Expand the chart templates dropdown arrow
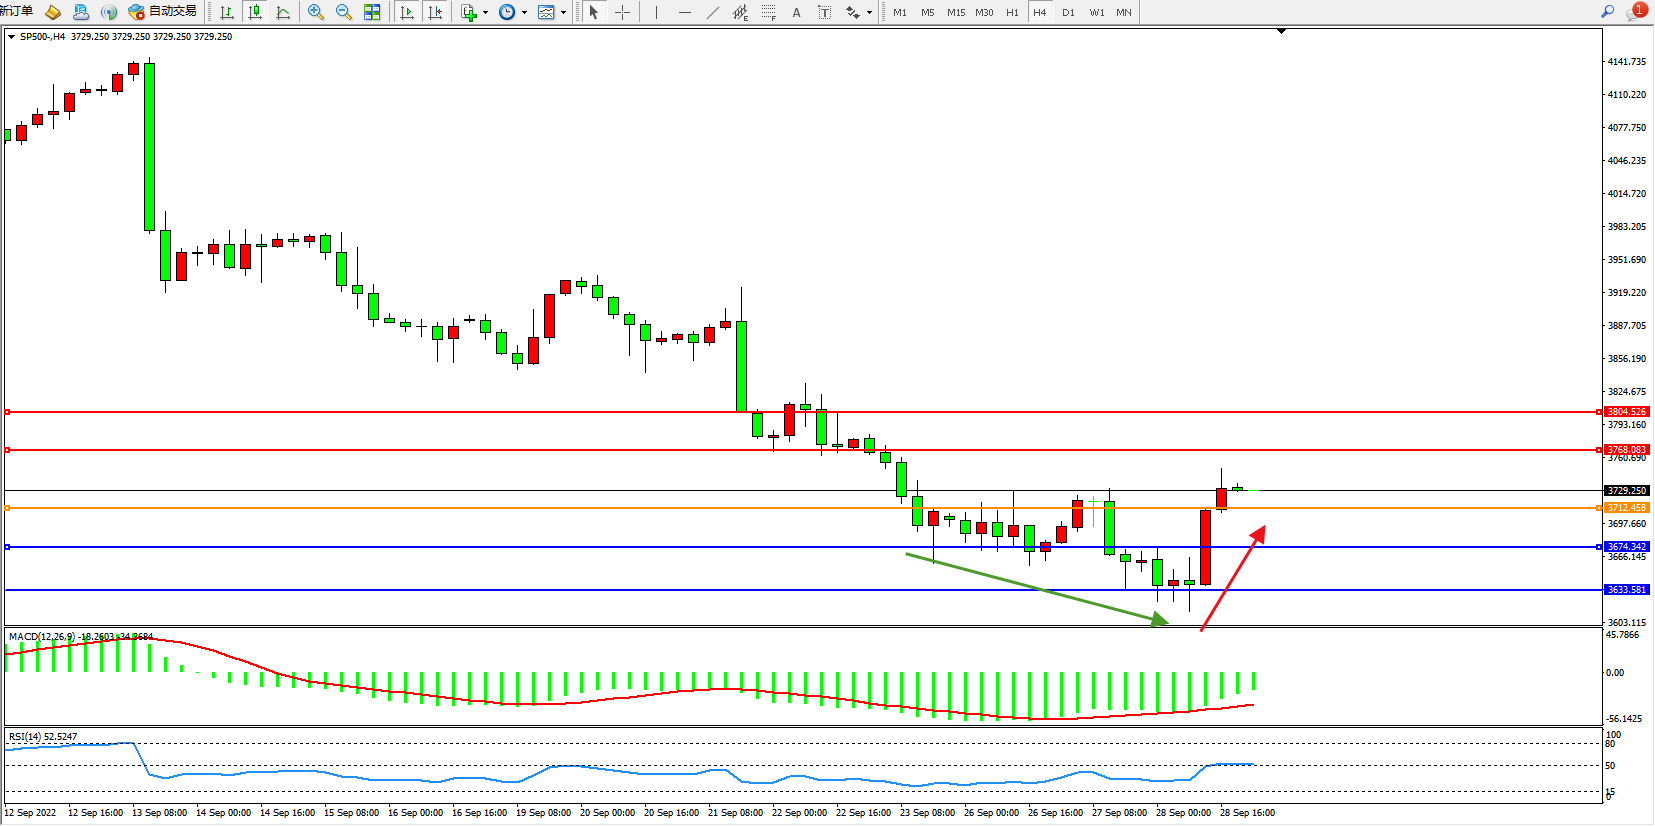Image resolution: width=1655 pixels, height=826 pixels. click(x=563, y=13)
